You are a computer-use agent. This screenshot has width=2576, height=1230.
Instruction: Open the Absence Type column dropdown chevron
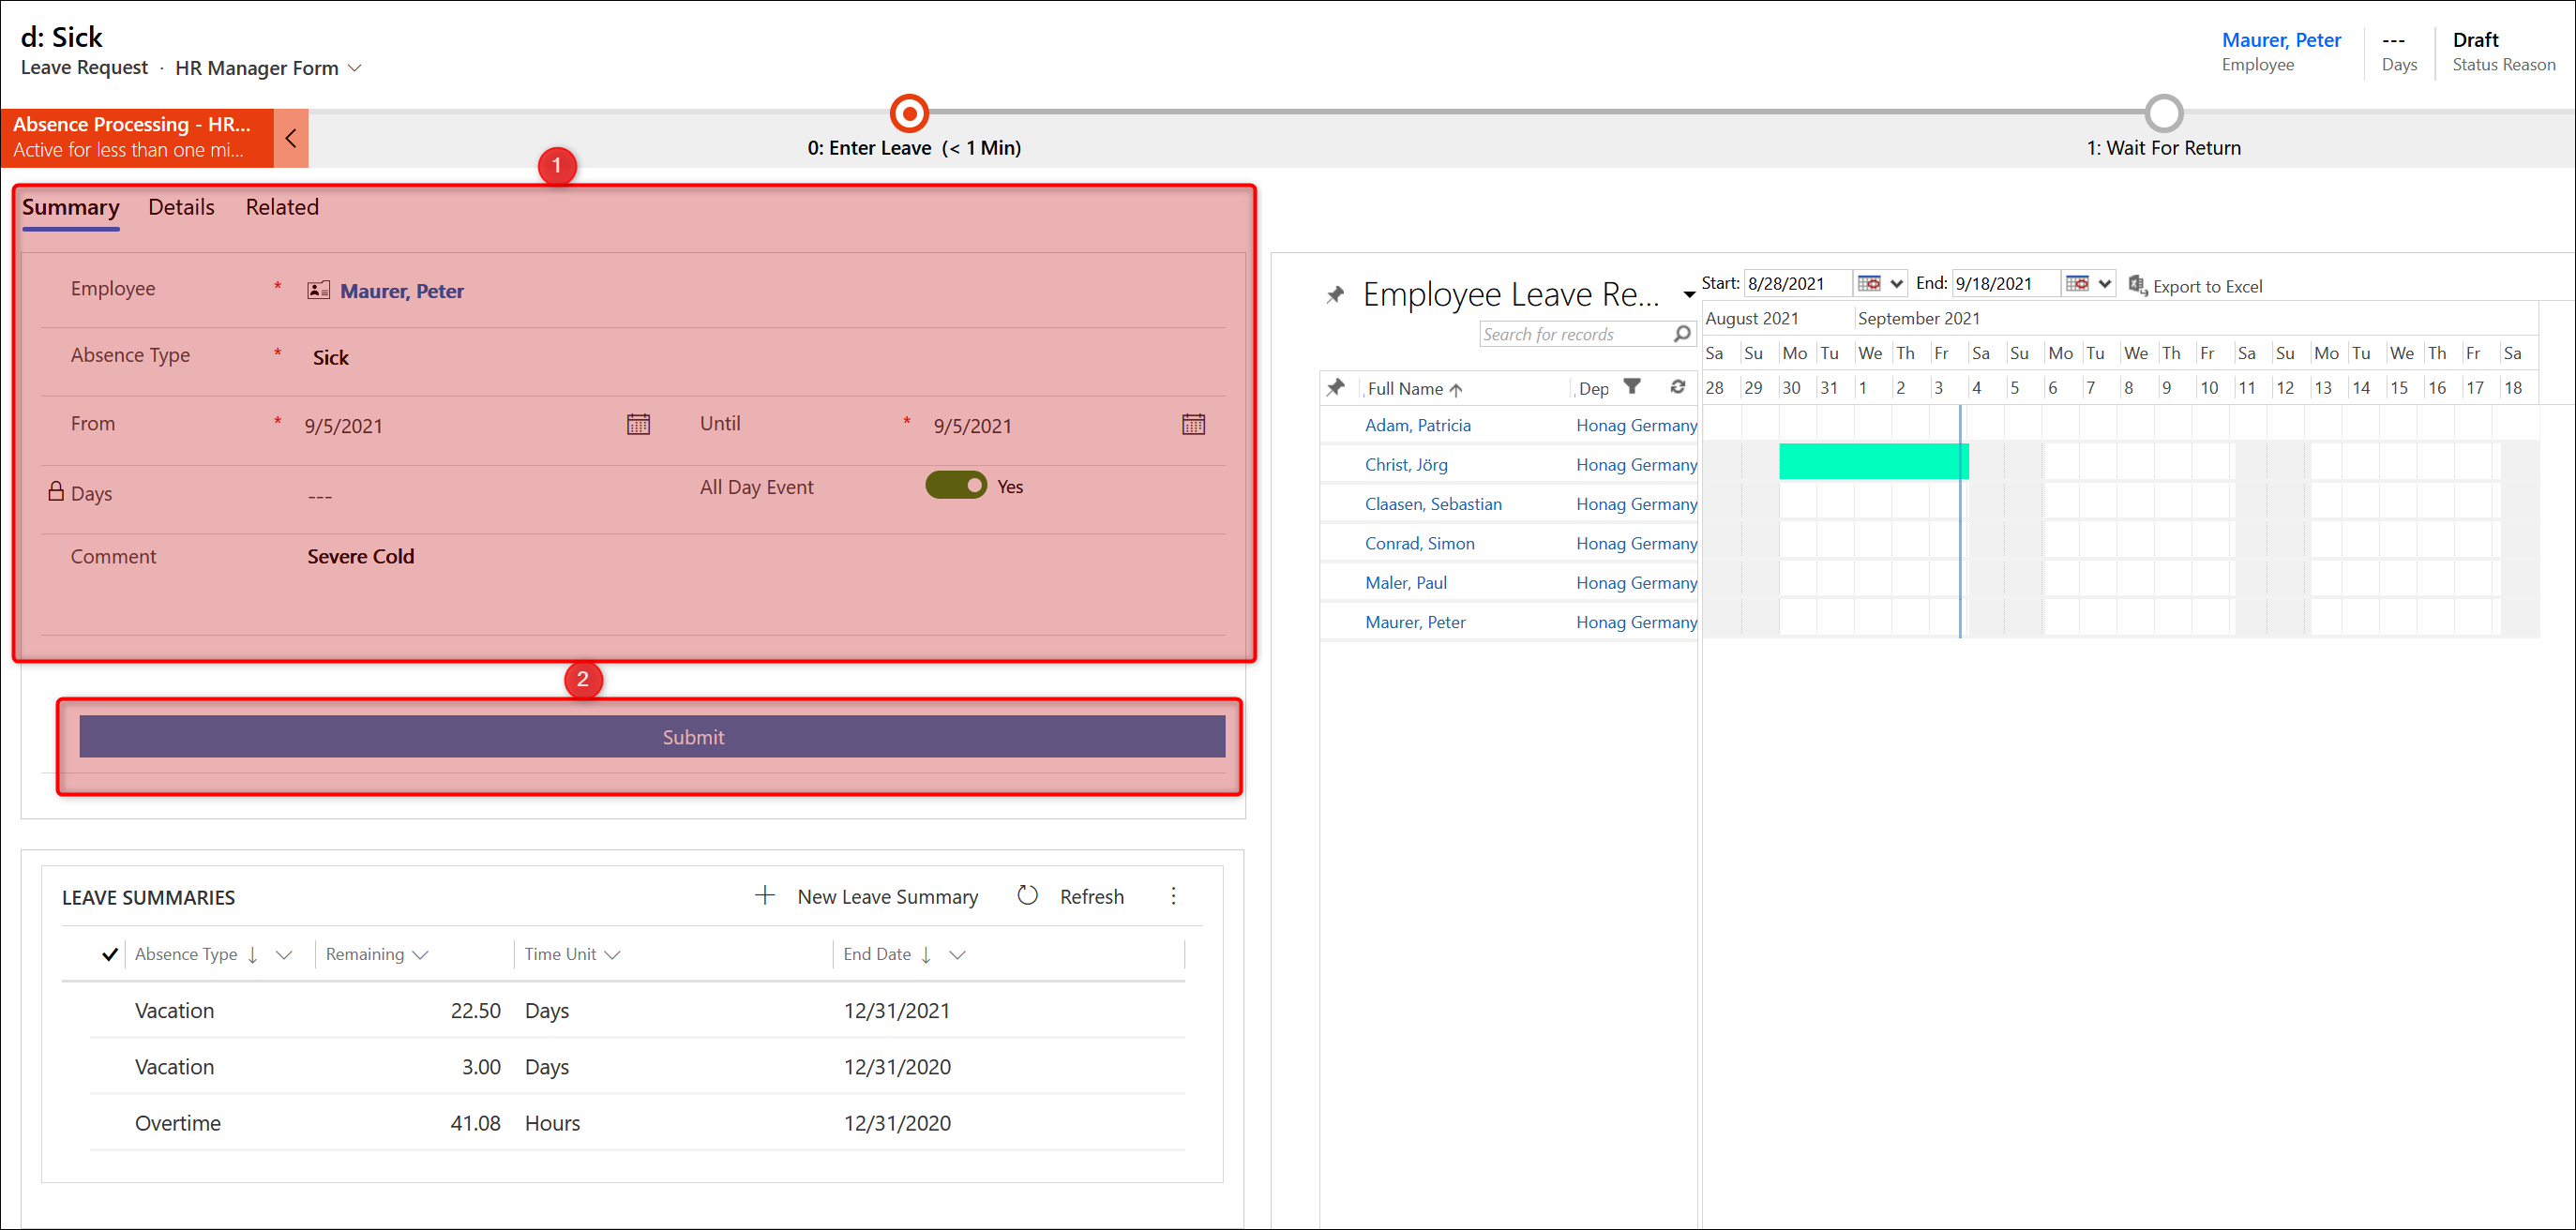(284, 954)
